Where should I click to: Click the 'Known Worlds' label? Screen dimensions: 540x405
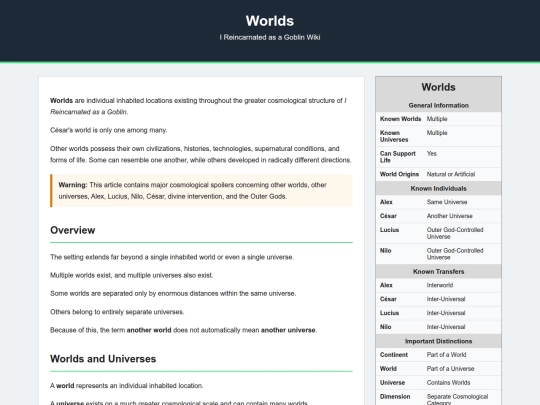point(400,119)
